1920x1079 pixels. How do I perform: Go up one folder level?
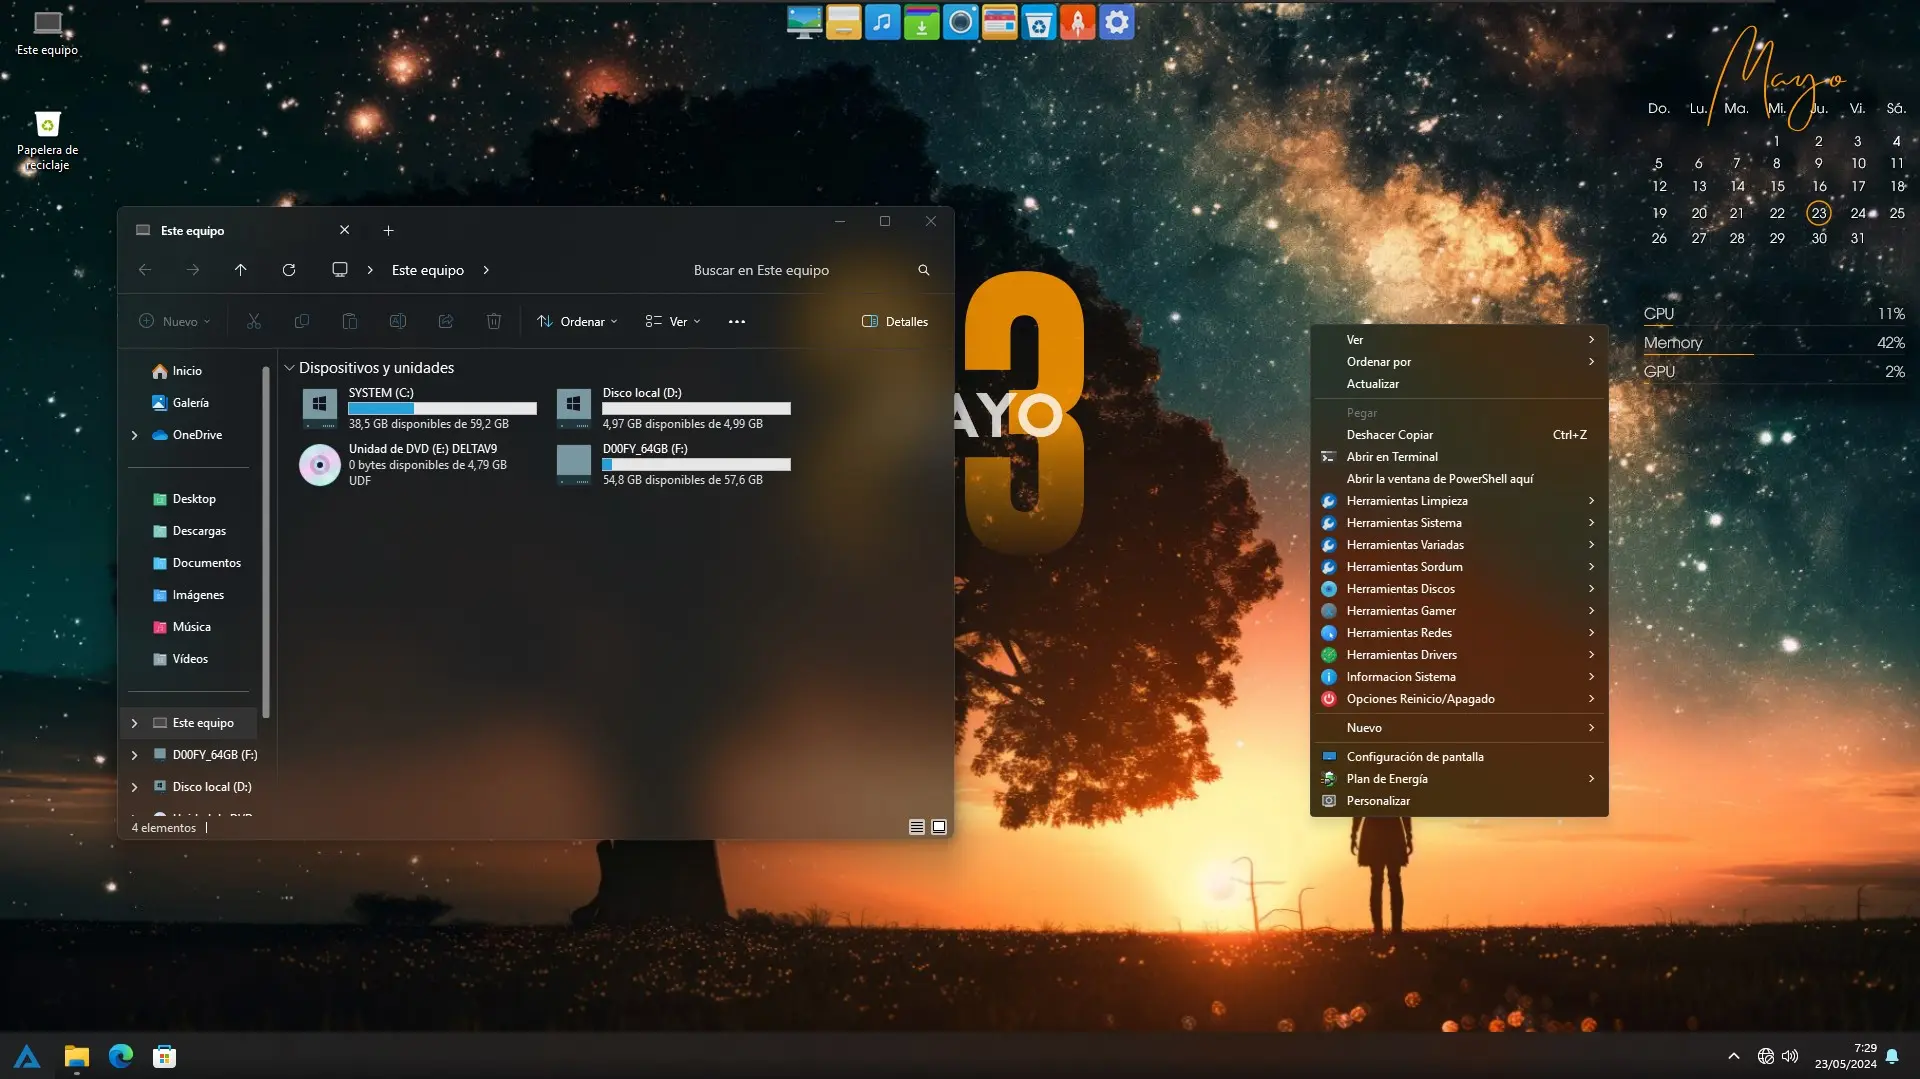[x=240, y=270]
